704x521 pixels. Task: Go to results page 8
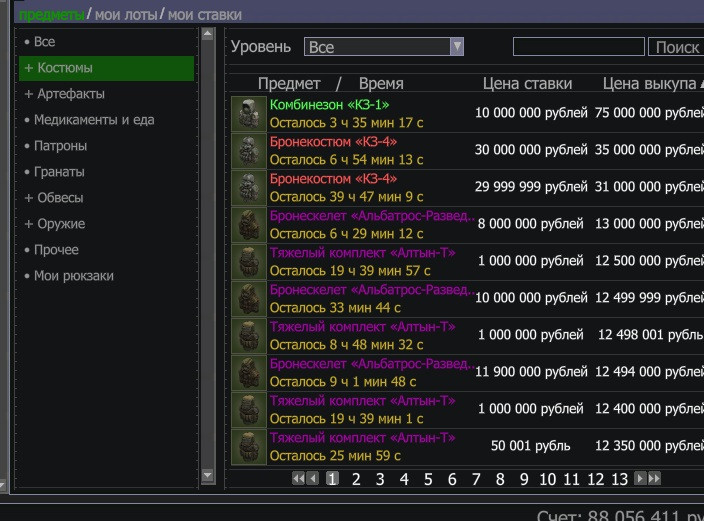500,479
